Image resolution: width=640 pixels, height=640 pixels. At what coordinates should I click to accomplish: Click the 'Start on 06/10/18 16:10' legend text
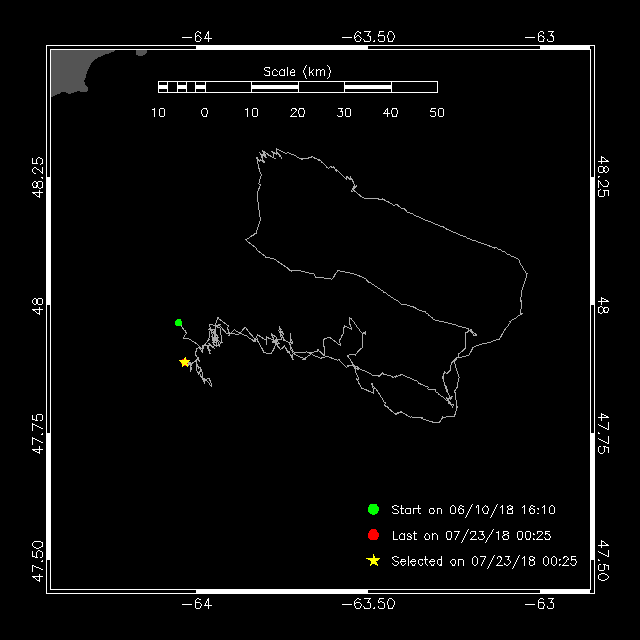point(473,510)
